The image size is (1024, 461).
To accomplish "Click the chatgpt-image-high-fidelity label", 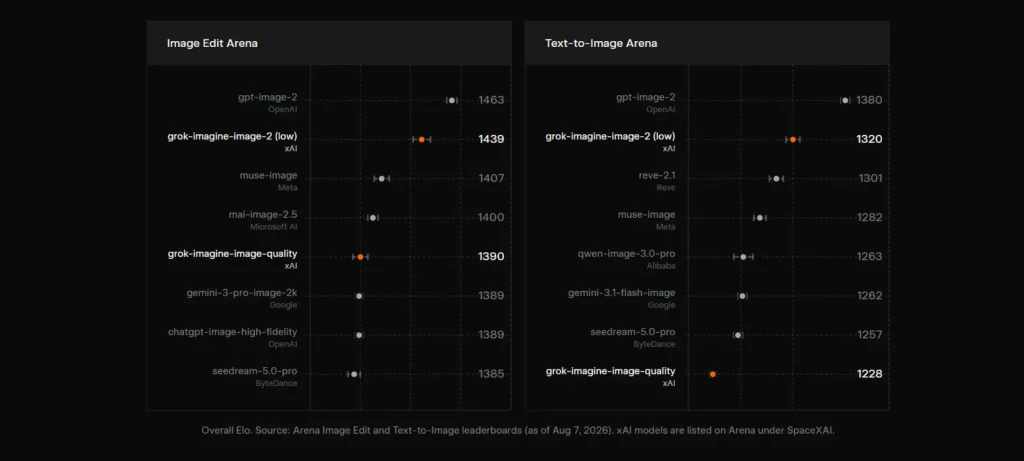I will click(232, 332).
